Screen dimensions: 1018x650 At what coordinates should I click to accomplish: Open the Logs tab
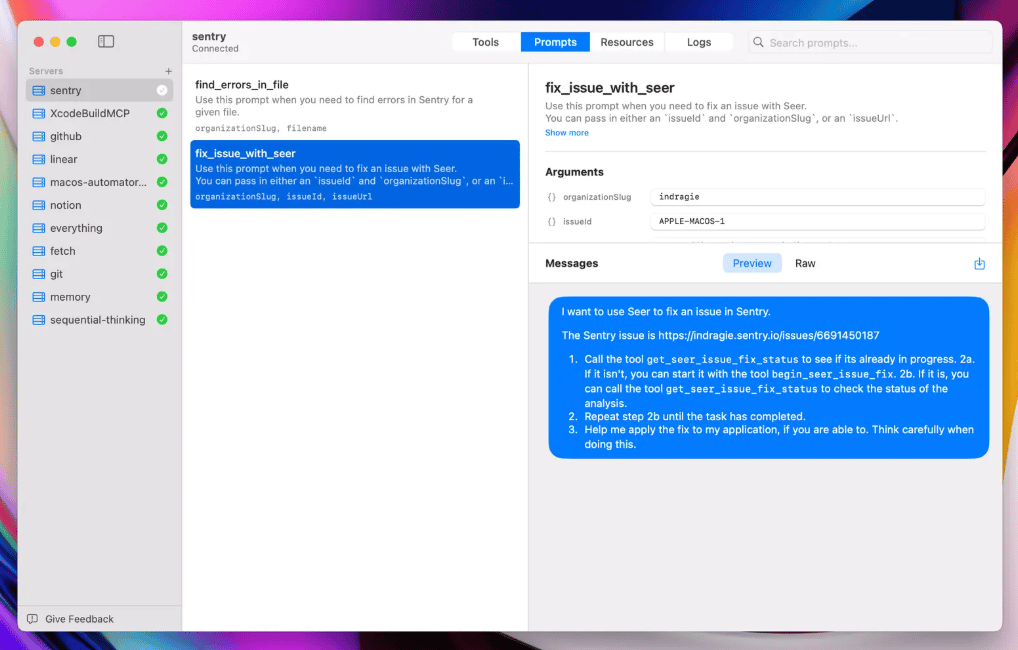(x=699, y=42)
